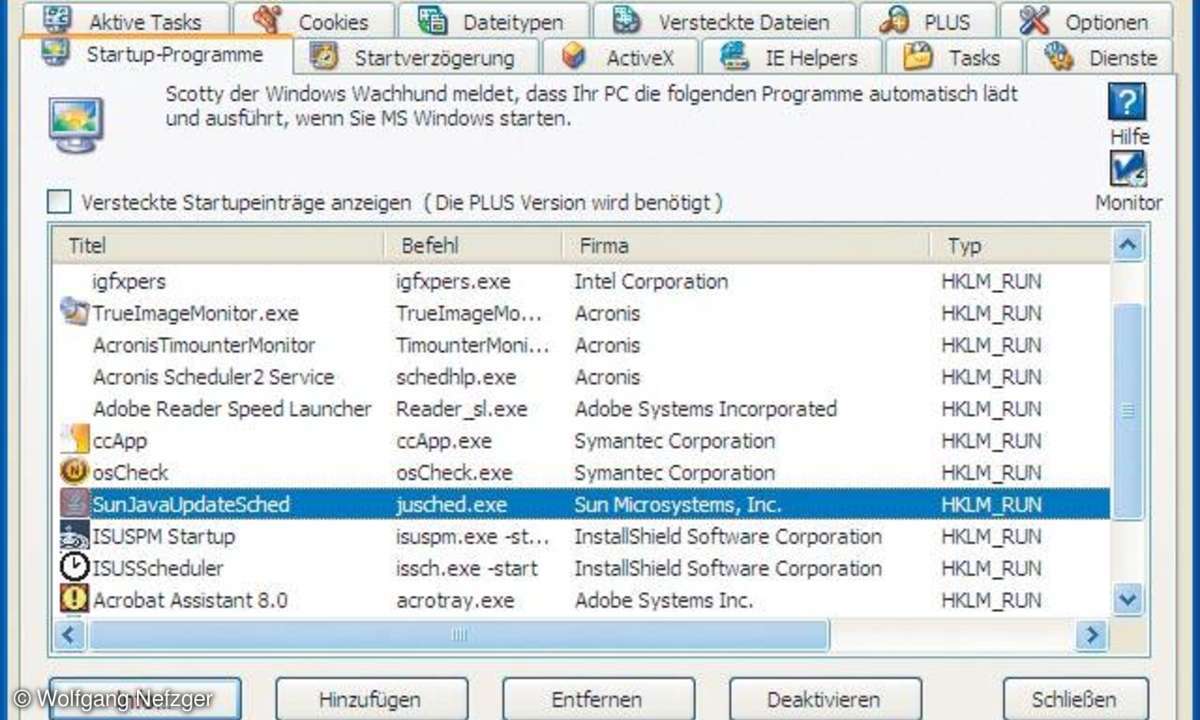Click the Versteckte Dateien tab icon
This screenshot has width=1200, height=720.
pos(627,20)
